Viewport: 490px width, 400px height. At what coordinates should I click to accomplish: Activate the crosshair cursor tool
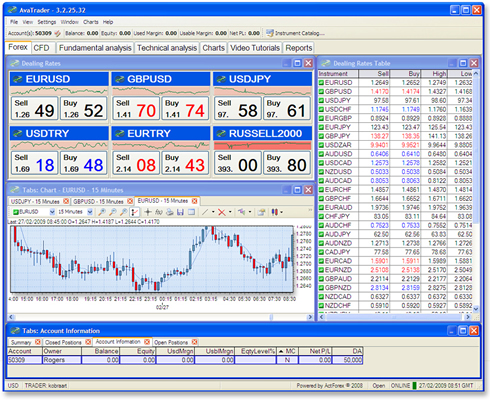tap(148, 212)
